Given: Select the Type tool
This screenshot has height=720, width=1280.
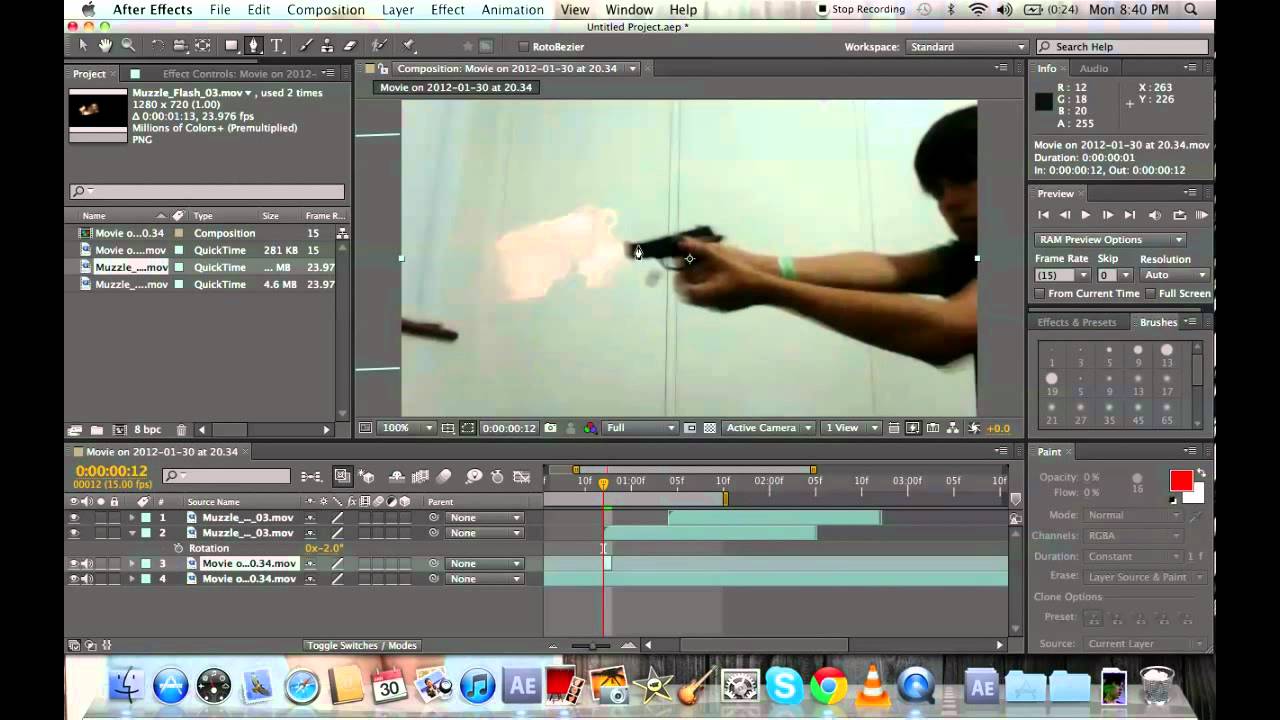Looking at the screenshot, I should point(277,46).
